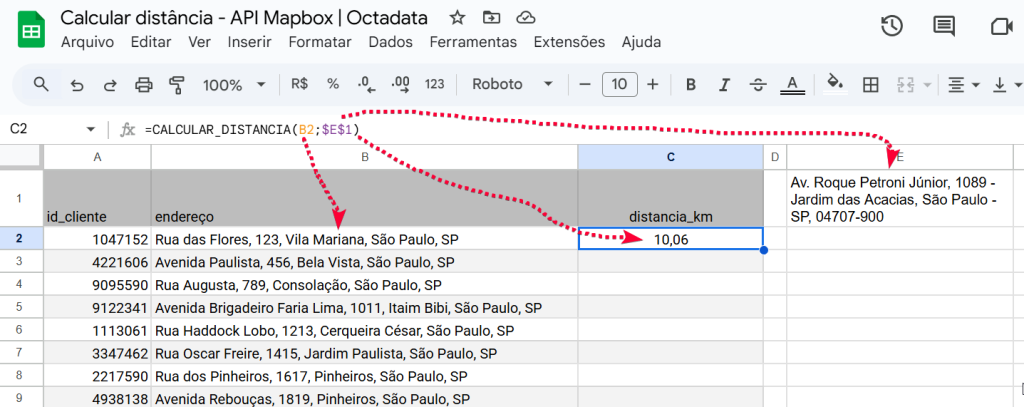Screen dimensions: 1024x407
Task: Click the Name Box showing C2
Action: pos(46,129)
